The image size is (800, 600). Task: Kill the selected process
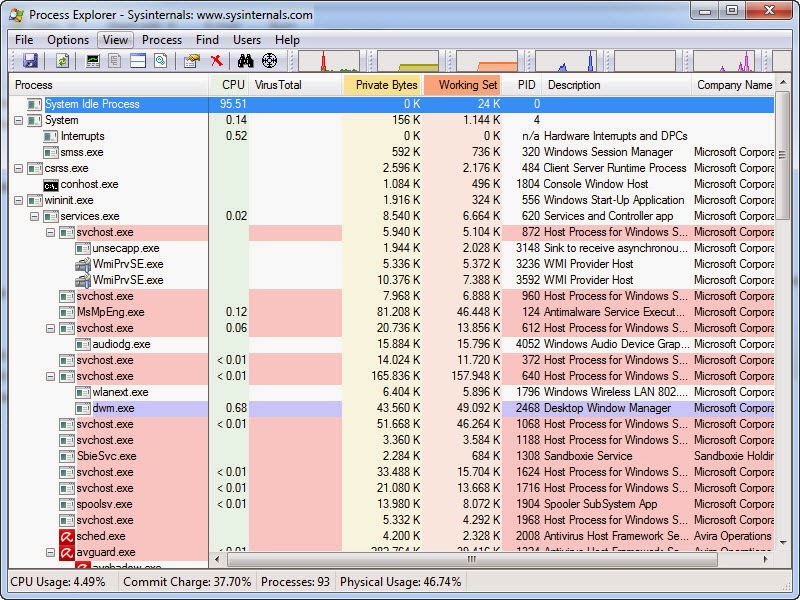coord(215,59)
